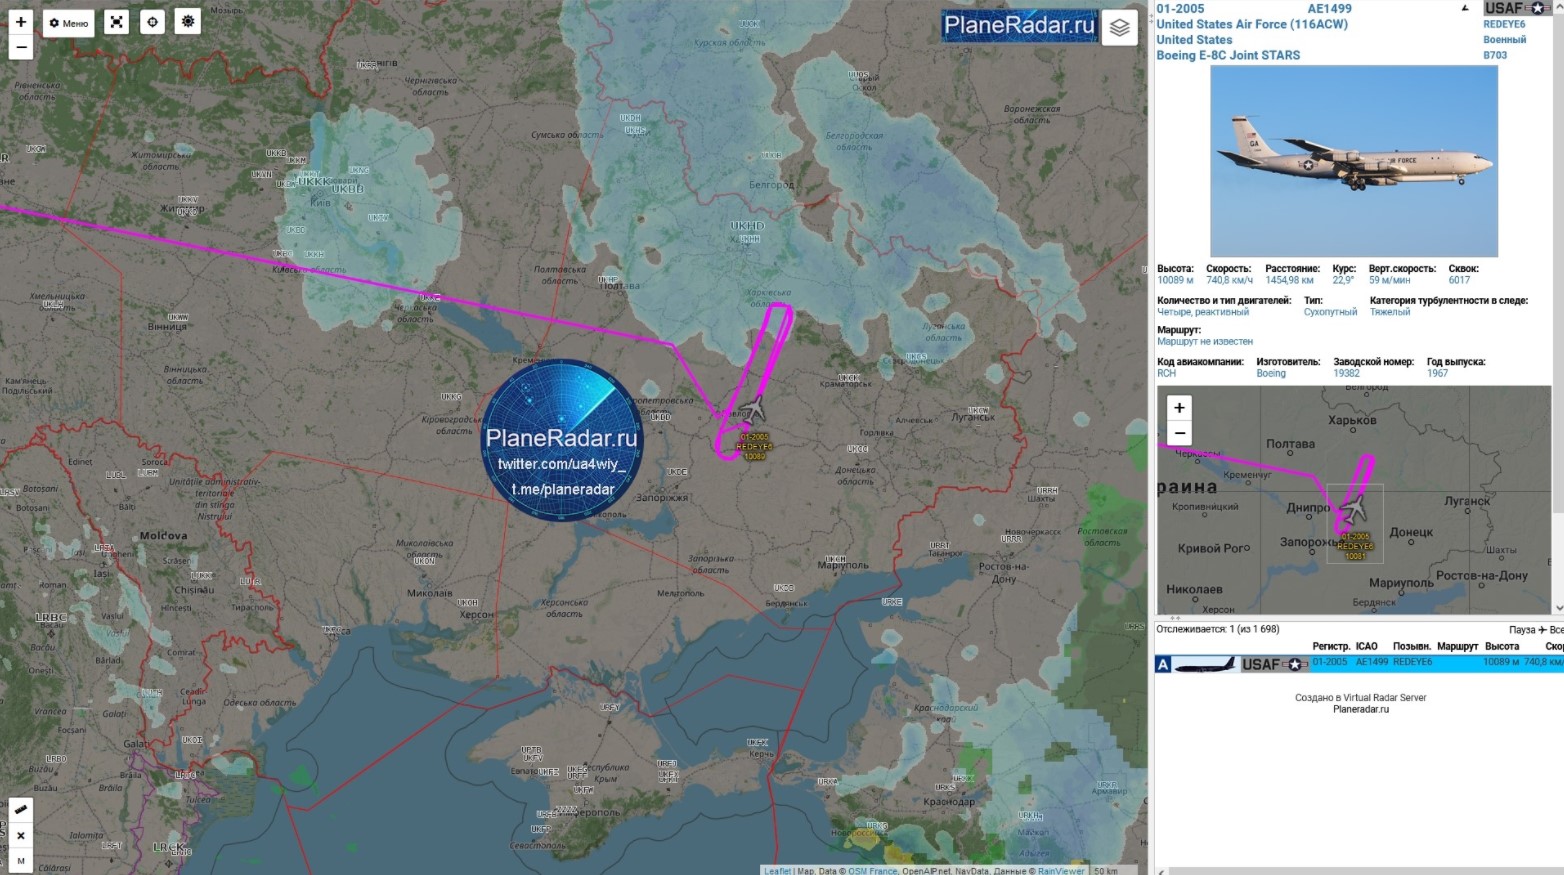Open the map layers selector

[x=1120, y=28]
